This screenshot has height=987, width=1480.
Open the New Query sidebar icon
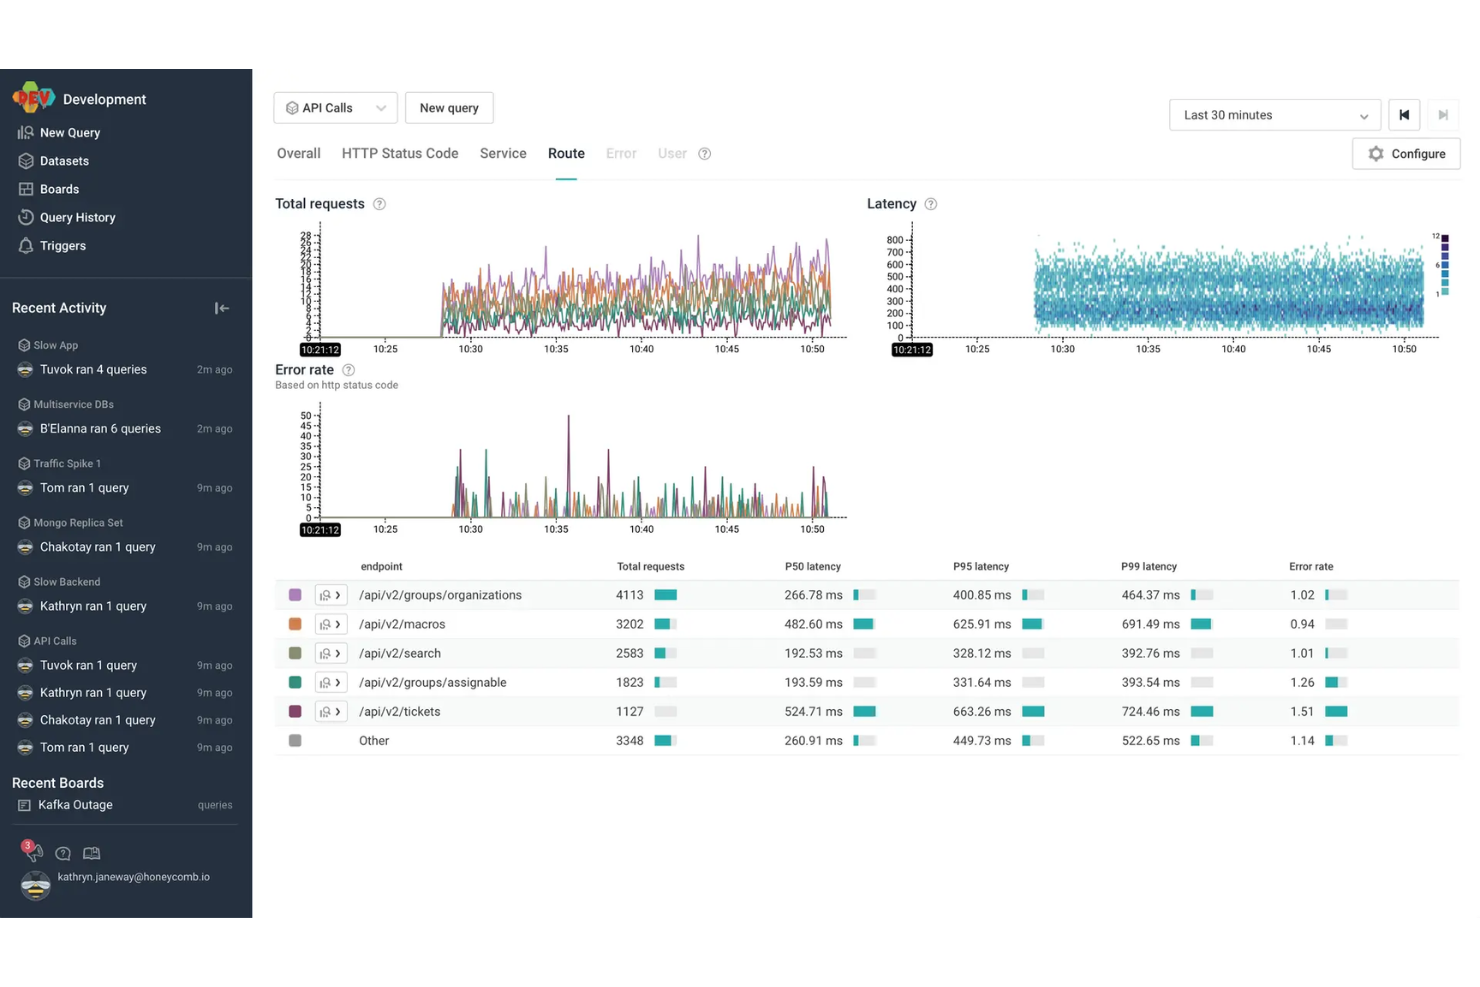(26, 132)
